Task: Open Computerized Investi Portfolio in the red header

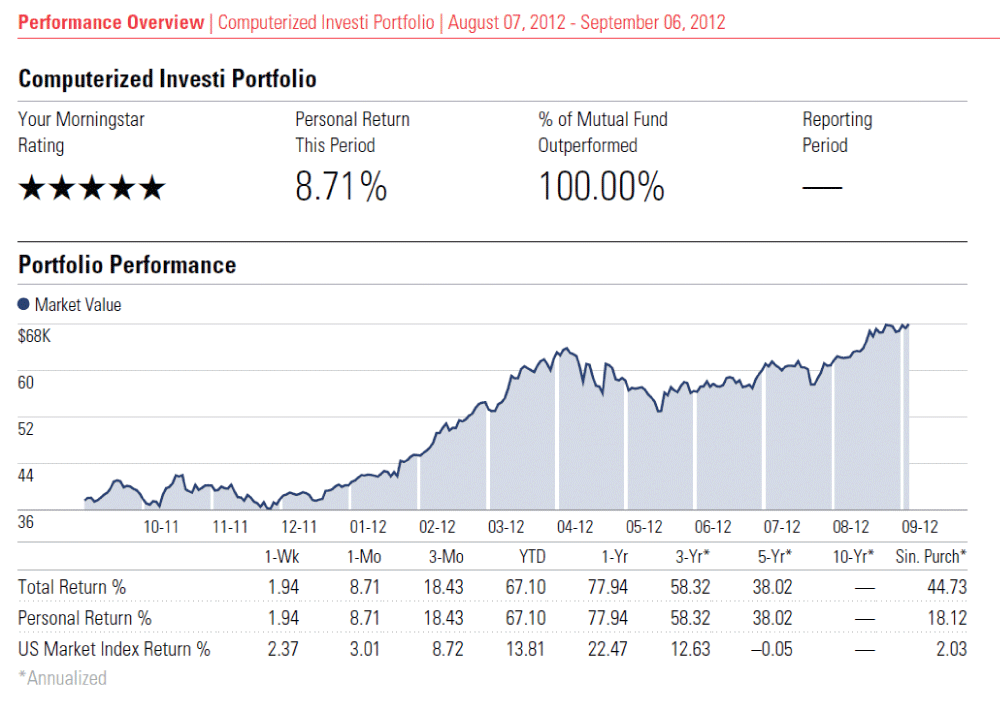Action: point(326,22)
